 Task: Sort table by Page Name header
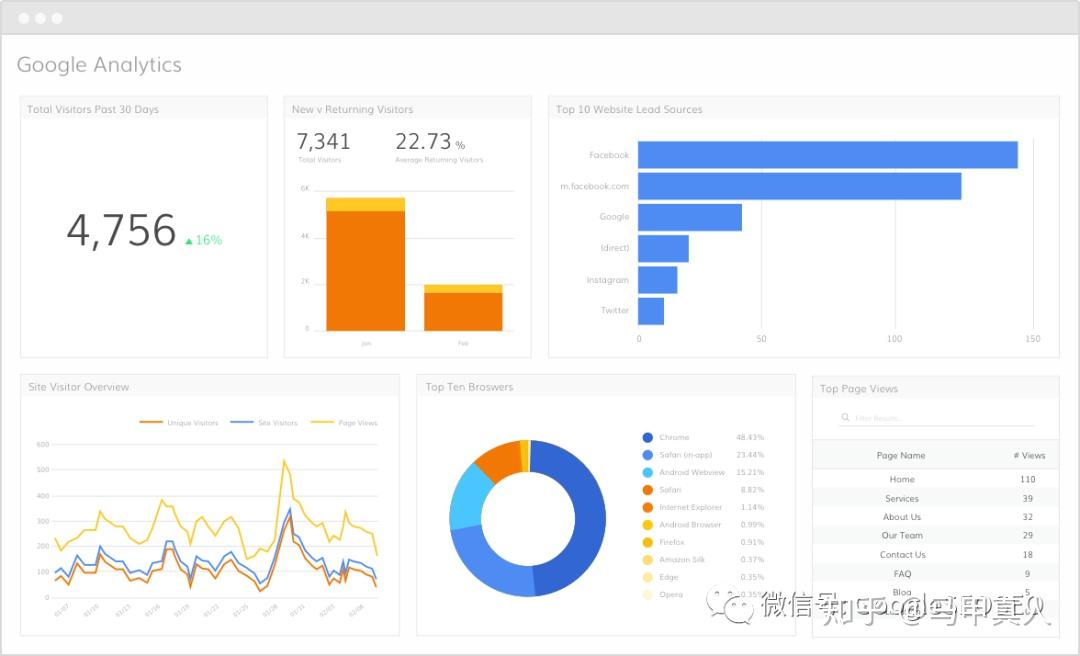click(901, 455)
